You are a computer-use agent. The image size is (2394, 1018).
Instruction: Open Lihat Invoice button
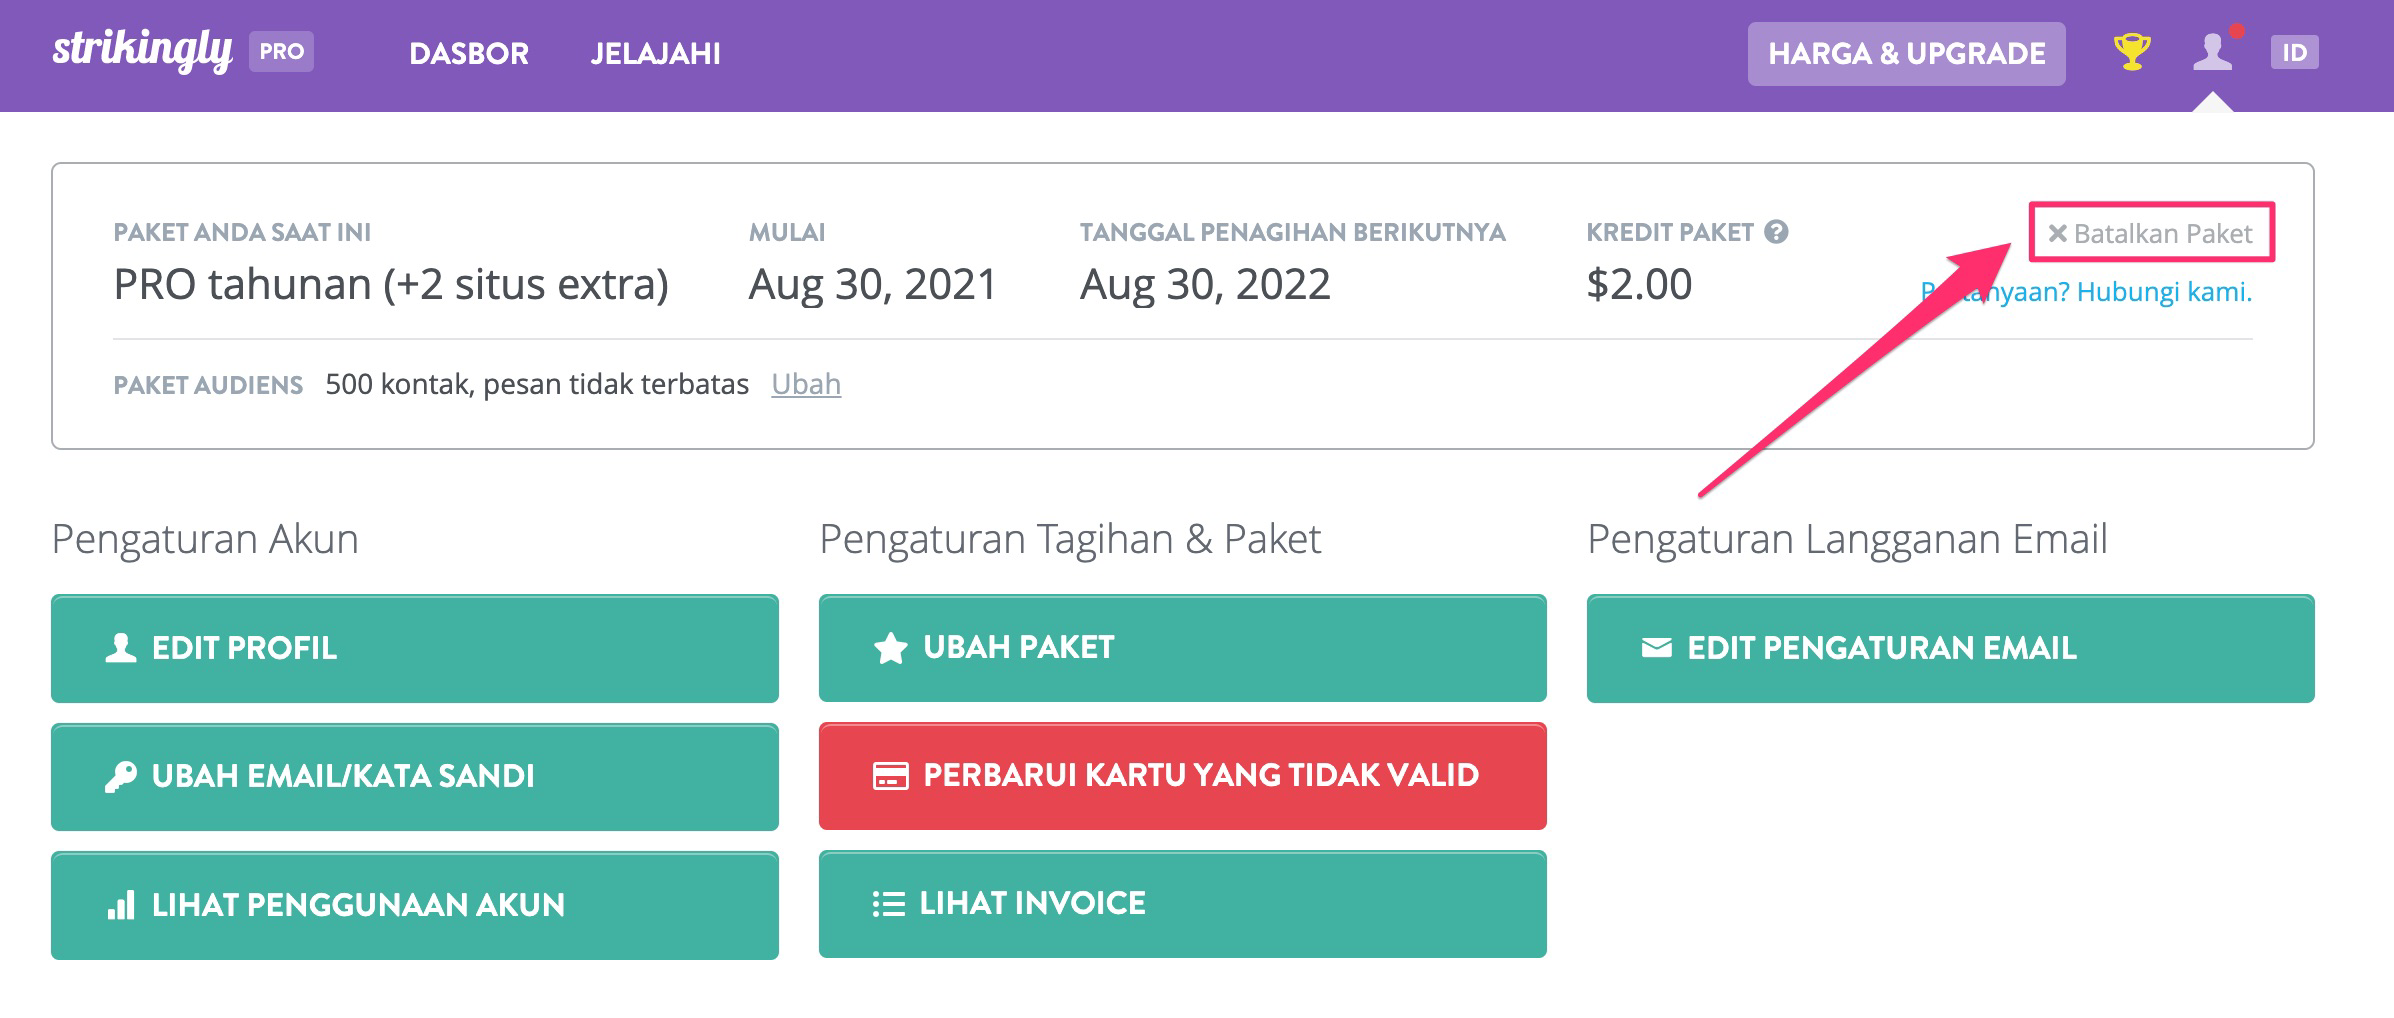[x=1182, y=904]
